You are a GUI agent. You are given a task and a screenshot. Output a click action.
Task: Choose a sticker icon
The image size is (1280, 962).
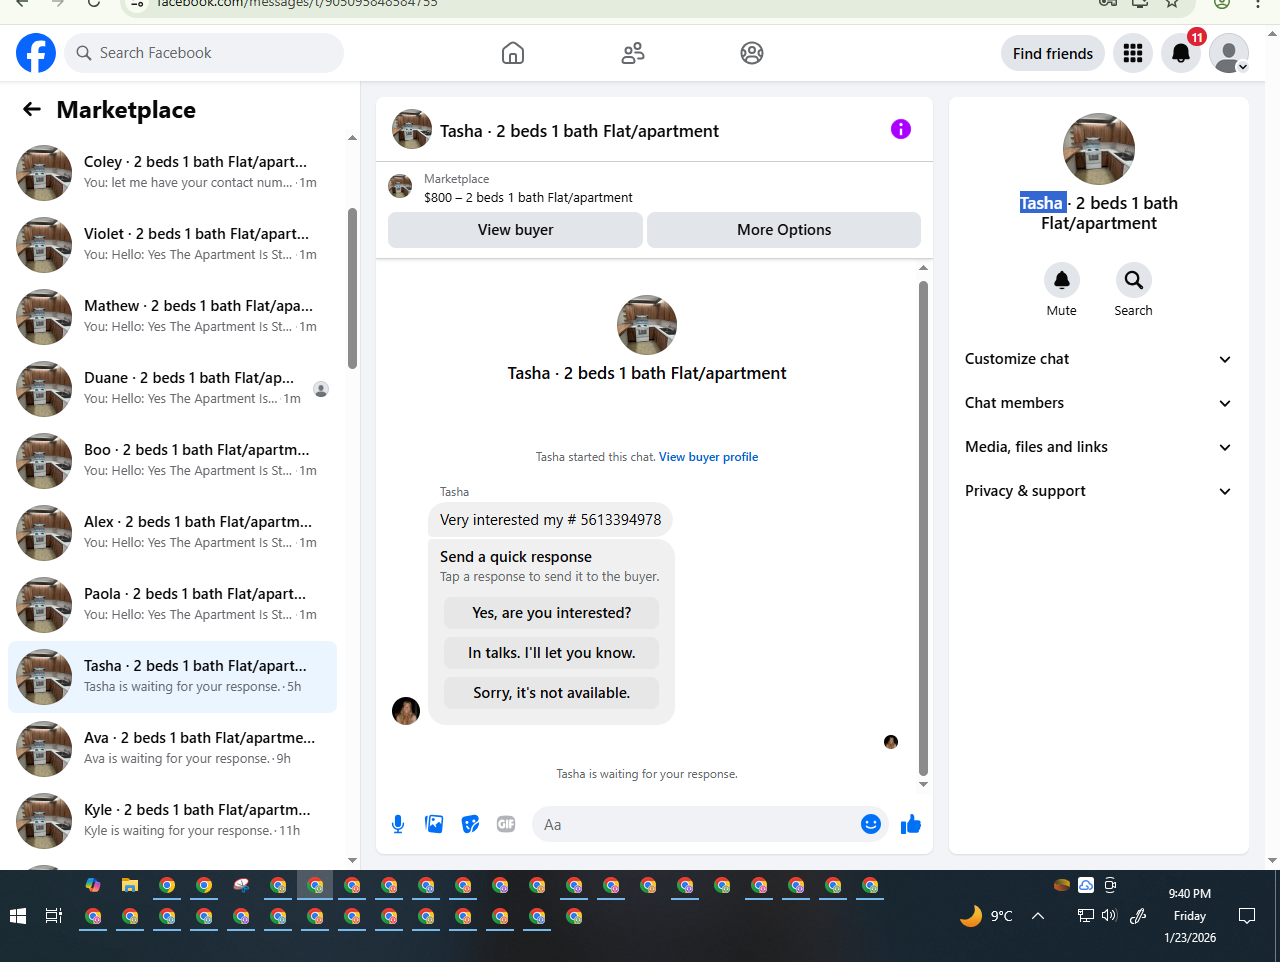tap(470, 824)
